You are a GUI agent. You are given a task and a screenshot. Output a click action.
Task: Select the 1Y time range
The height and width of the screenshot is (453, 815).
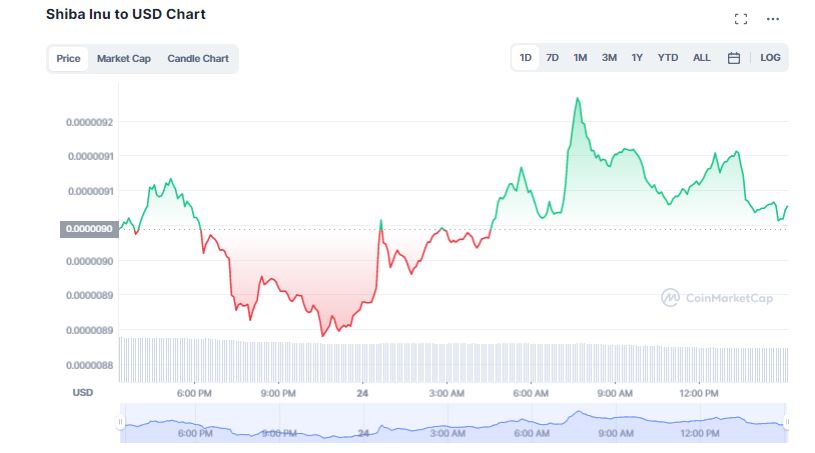637,58
